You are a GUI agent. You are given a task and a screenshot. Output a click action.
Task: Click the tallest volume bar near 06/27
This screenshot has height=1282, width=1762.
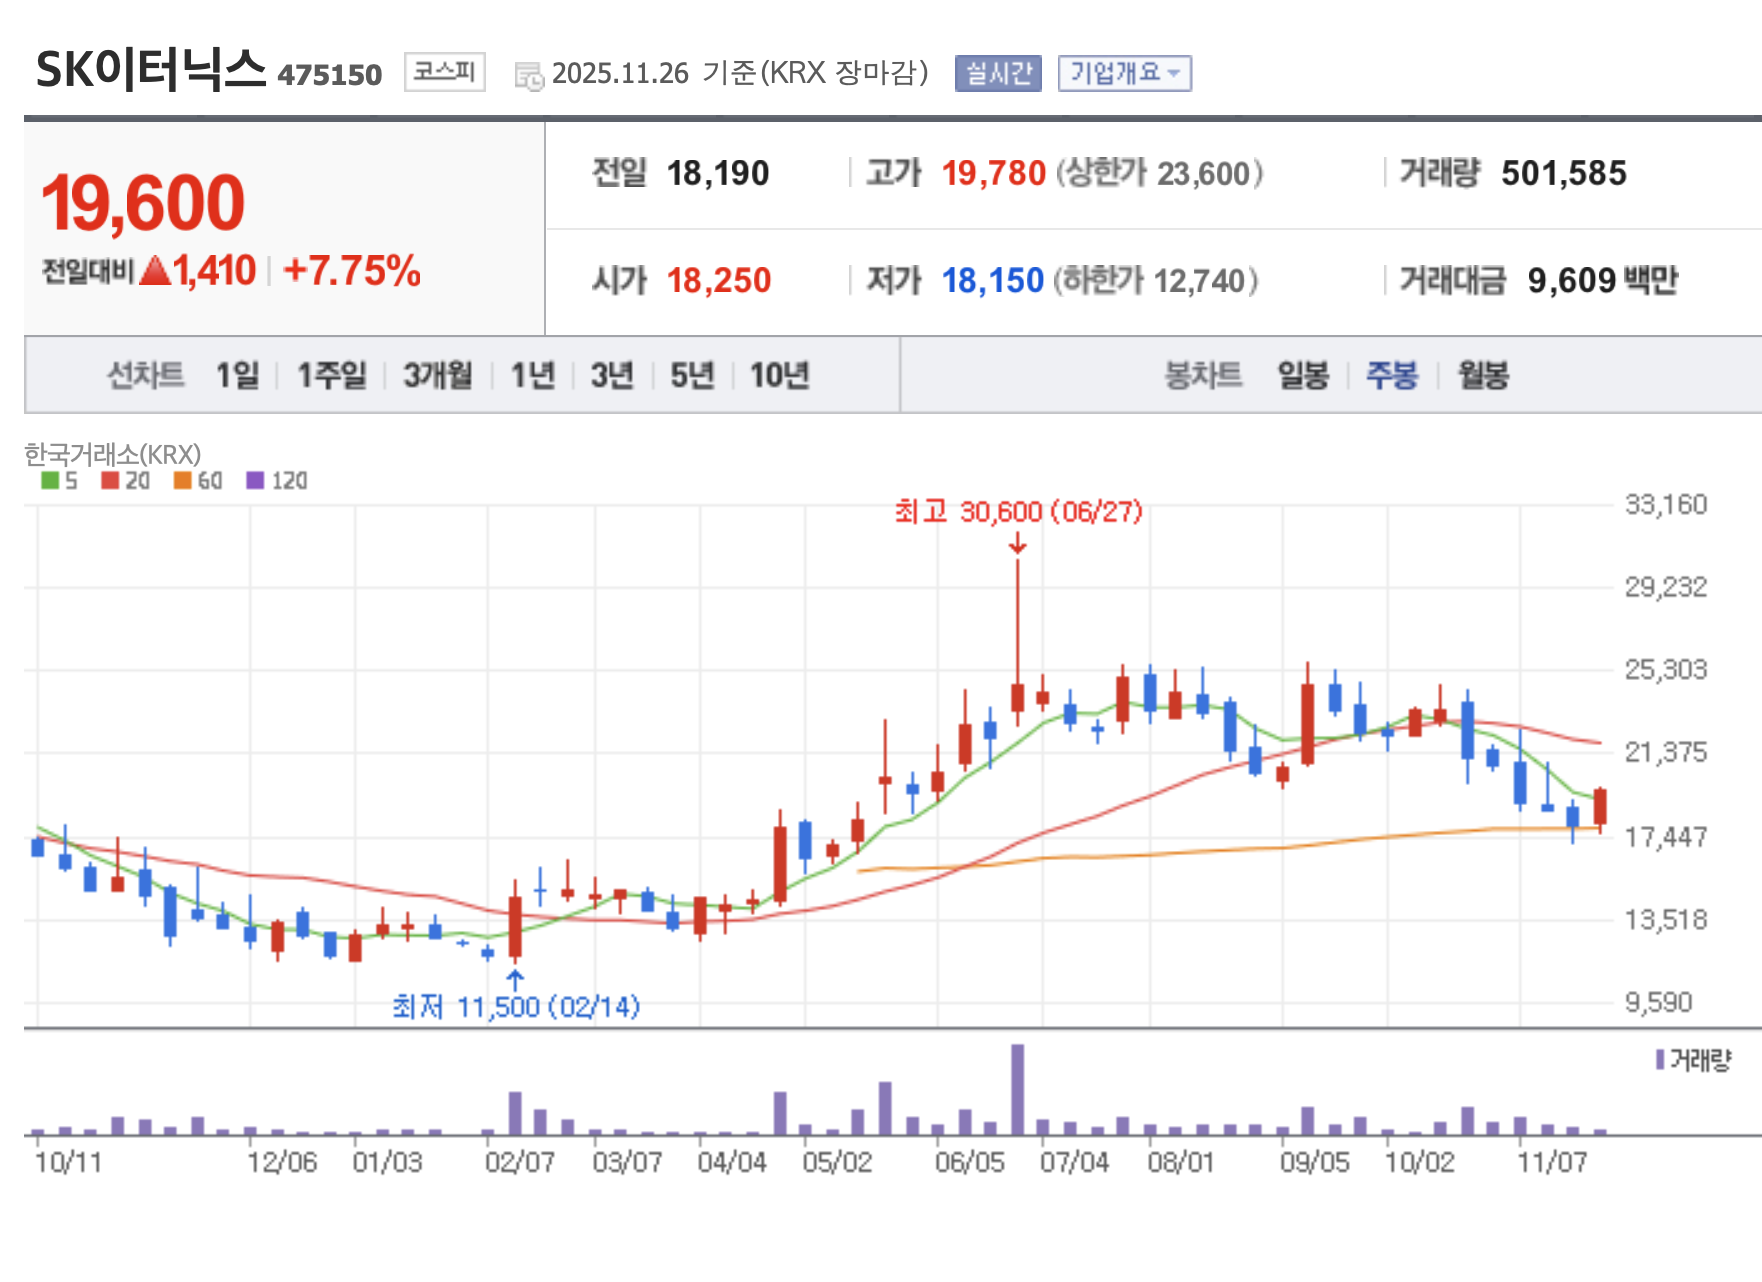(1018, 1089)
